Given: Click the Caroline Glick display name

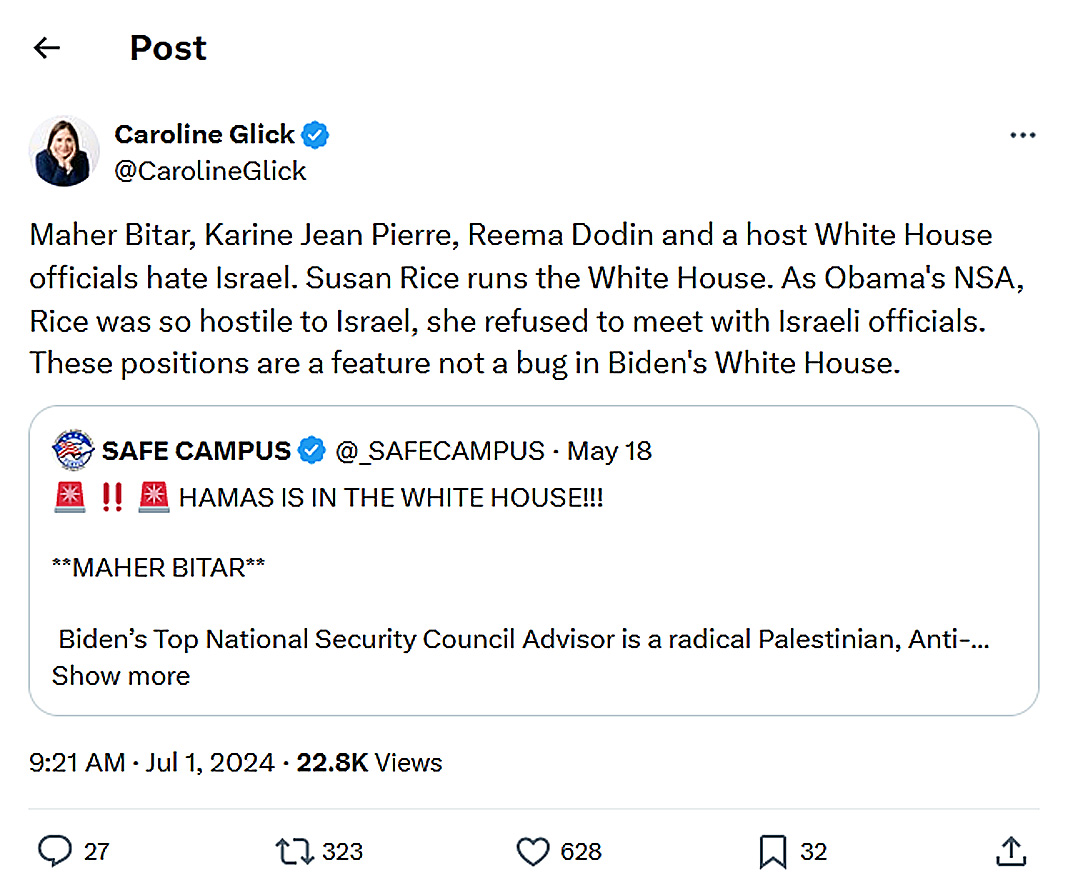Looking at the screenshot, I should tap(204, 134).
